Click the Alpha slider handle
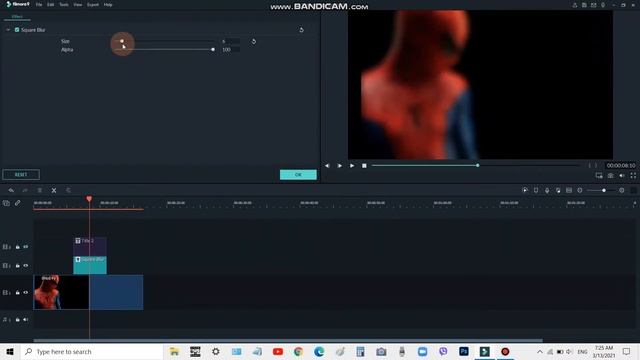 (213, 49)
